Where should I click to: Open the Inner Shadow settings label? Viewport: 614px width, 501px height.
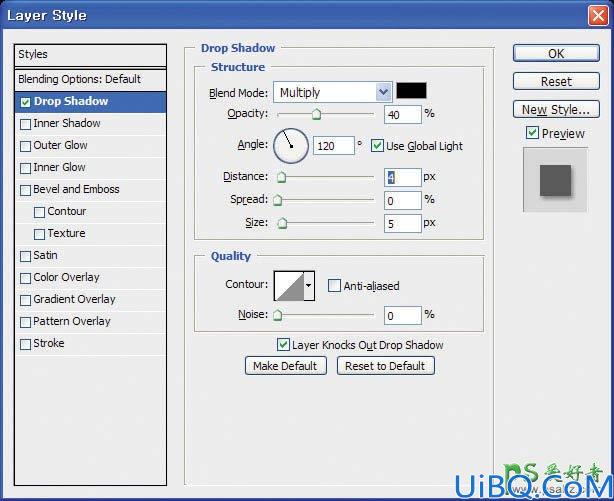click(67, 123)
